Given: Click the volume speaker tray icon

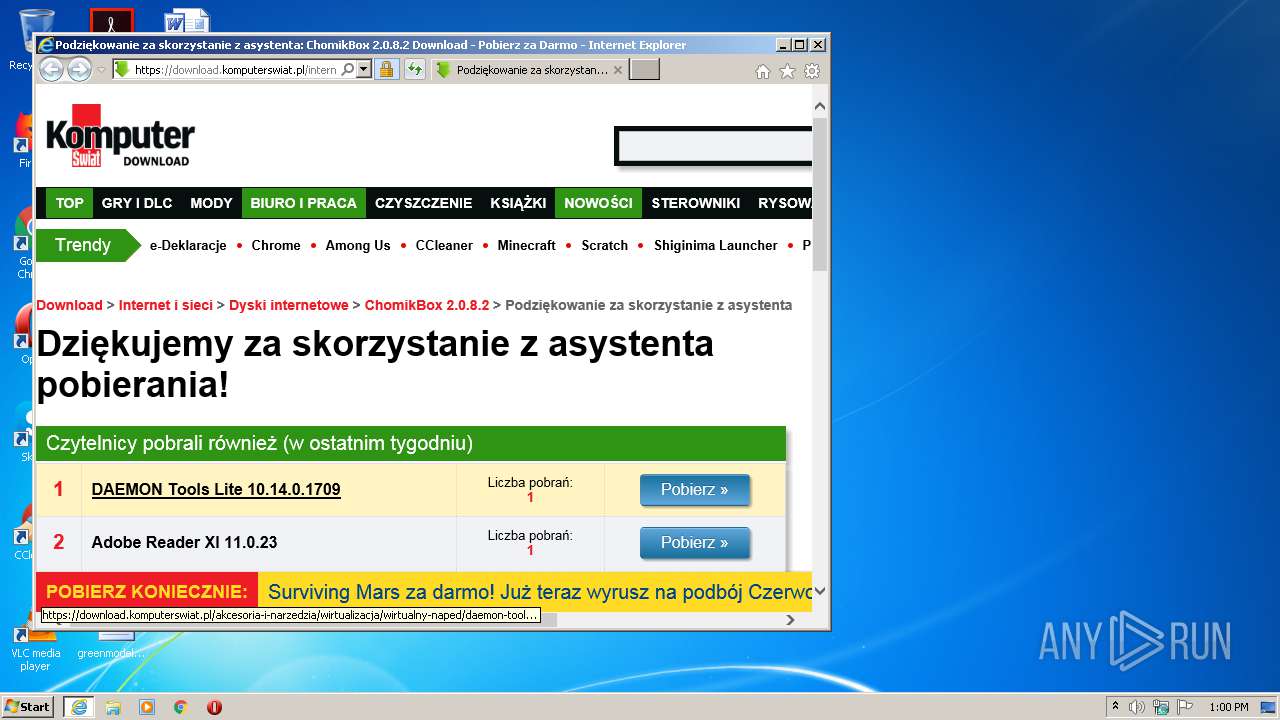Looking at the screenshot, I should tap(1137, 707).
